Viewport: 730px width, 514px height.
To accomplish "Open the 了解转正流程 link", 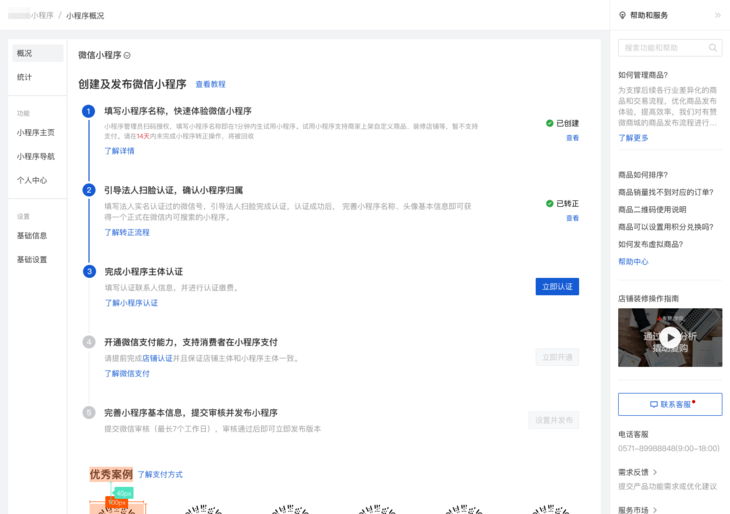I will click(127, 232).
